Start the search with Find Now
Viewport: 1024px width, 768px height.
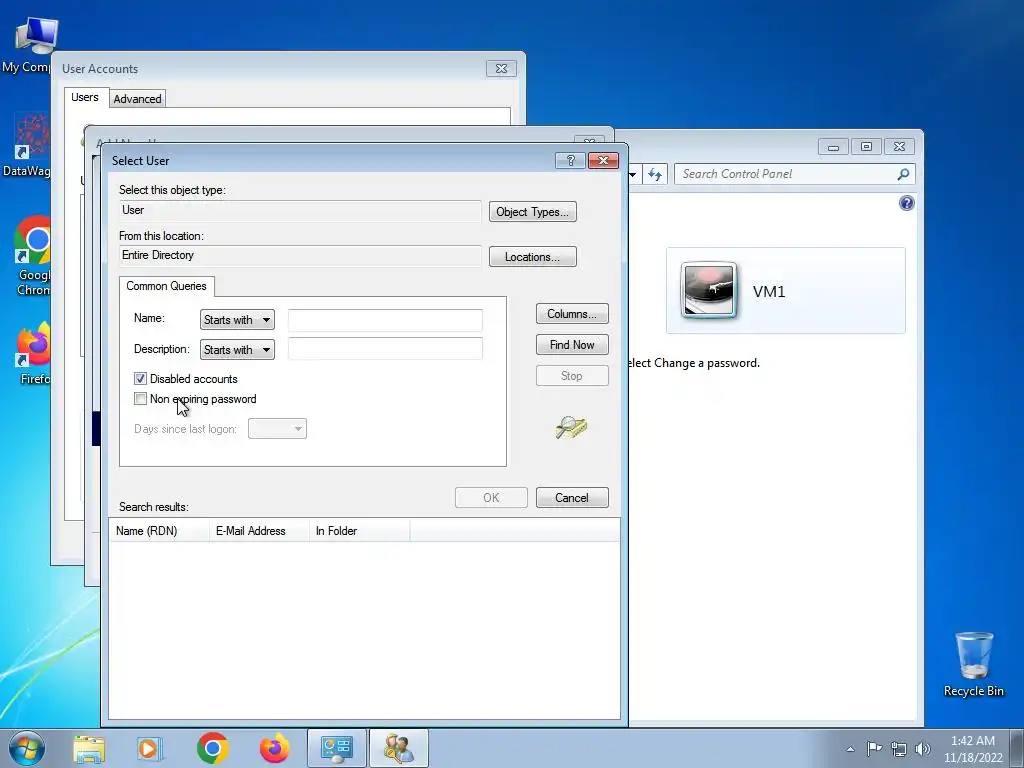click(572, 345)
